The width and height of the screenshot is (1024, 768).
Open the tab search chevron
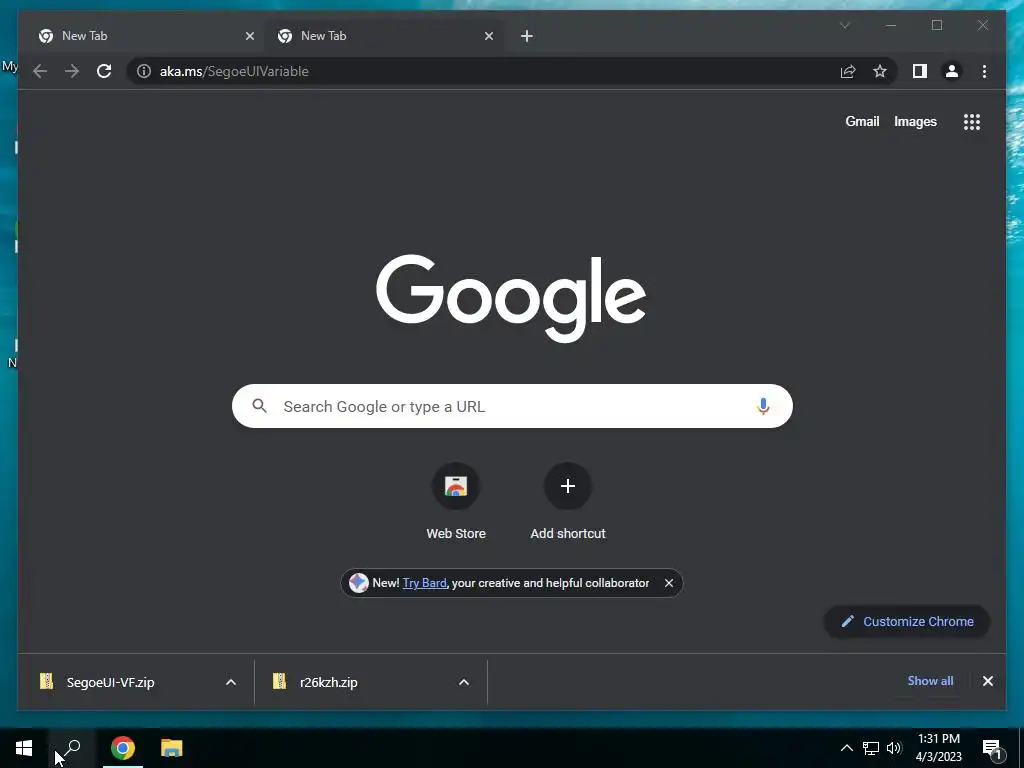[845, 25]
